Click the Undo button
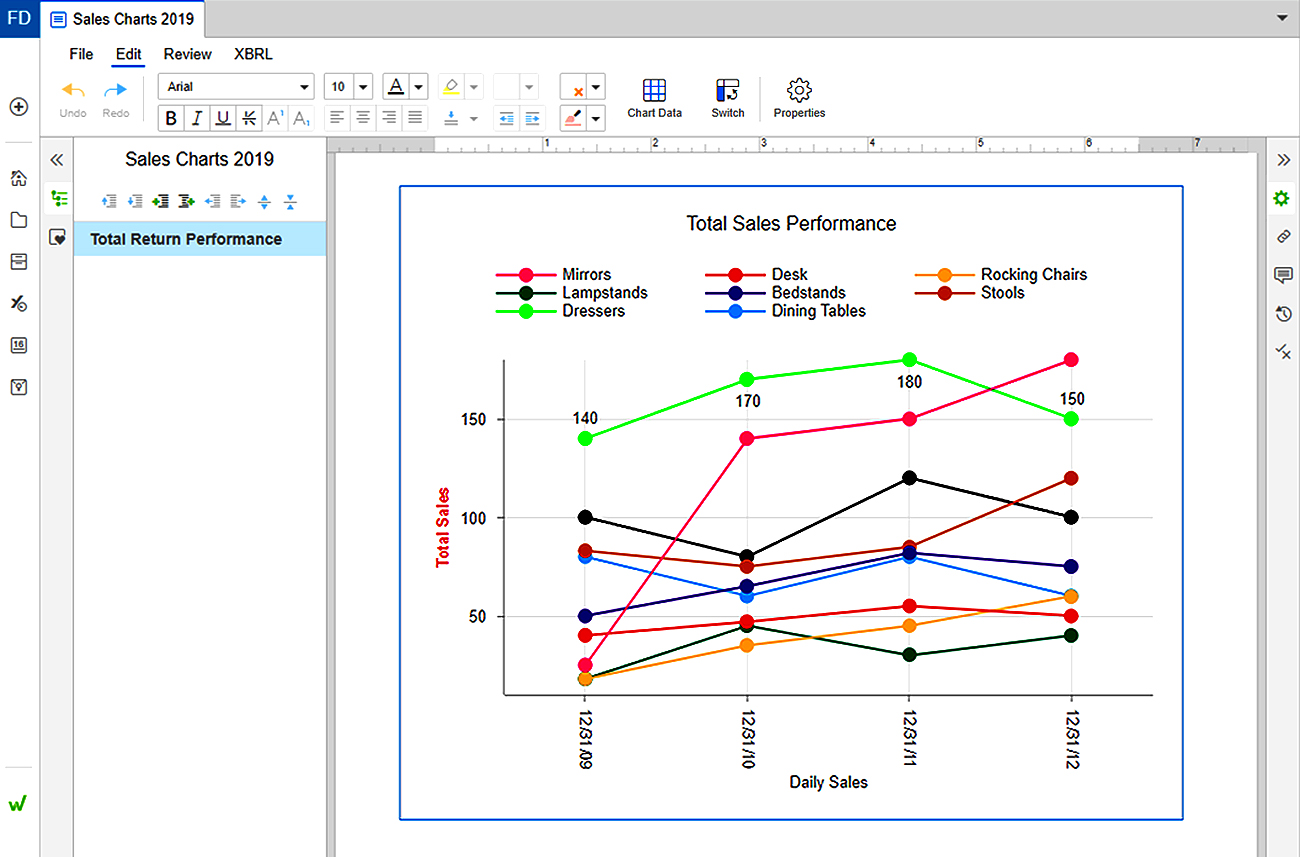The image size is (1300, 857). pyautogui.click(x=73, y=99)
